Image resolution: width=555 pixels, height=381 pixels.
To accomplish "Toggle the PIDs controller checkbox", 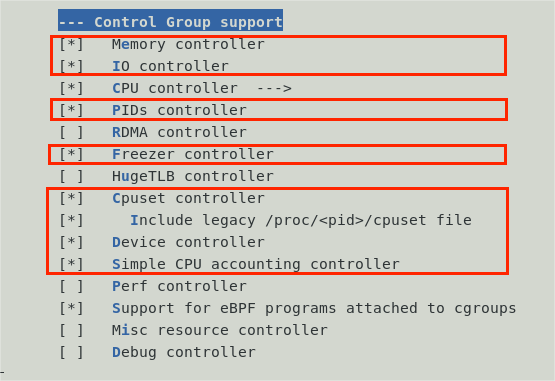I will [71, 110].
